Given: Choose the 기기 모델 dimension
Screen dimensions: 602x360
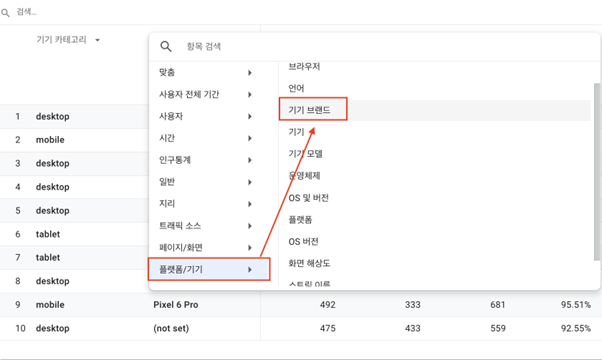Looking at the screenshot, I should [x=306, y=154].
